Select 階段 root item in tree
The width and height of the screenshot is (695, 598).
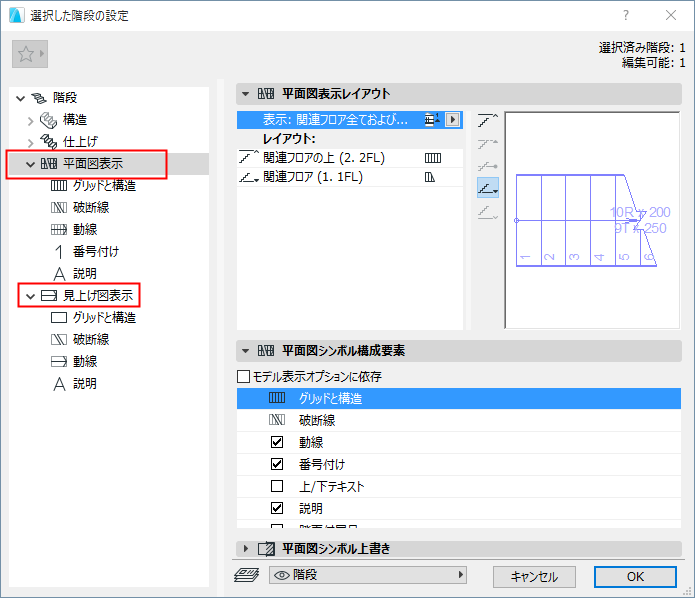(65, 98)
